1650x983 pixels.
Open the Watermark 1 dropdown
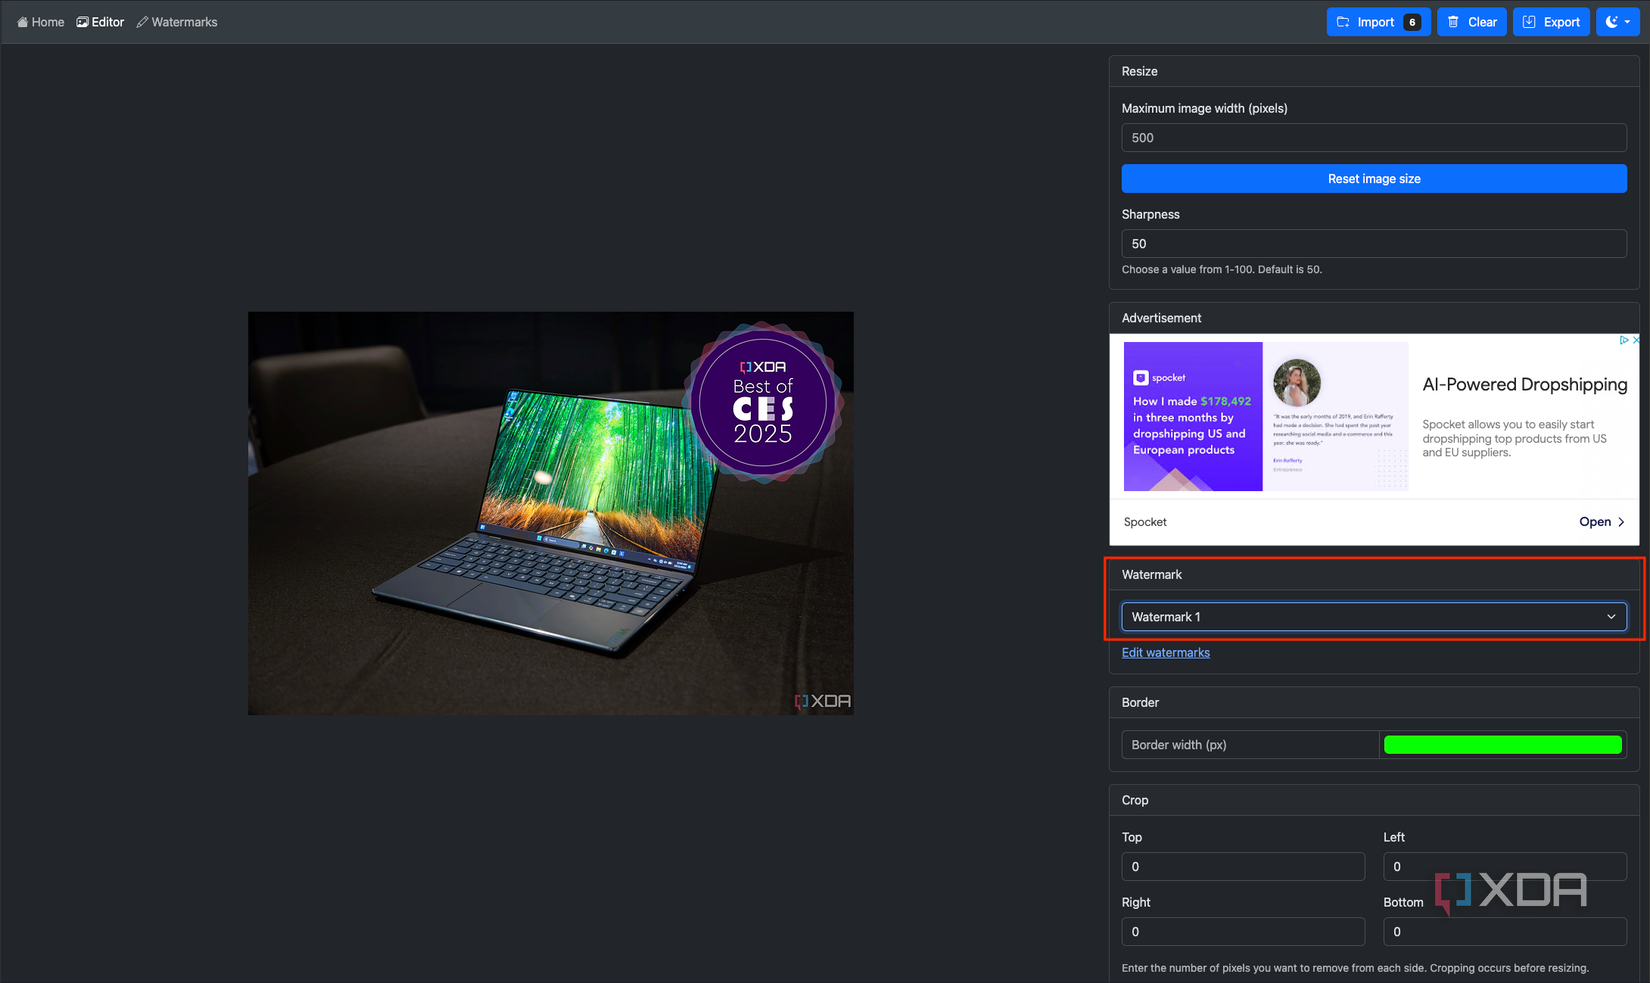[x=1374, y=617]
